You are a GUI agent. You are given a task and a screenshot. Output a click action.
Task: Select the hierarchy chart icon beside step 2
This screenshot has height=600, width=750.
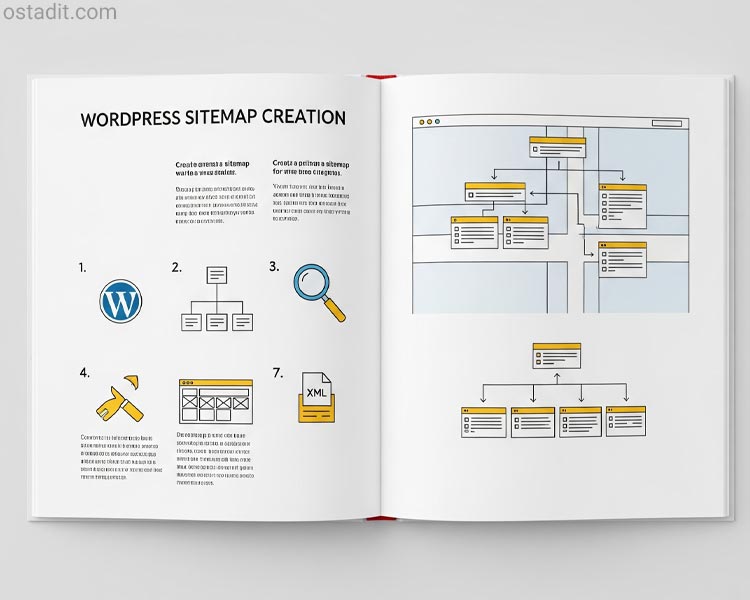click(x=216, y=299)
